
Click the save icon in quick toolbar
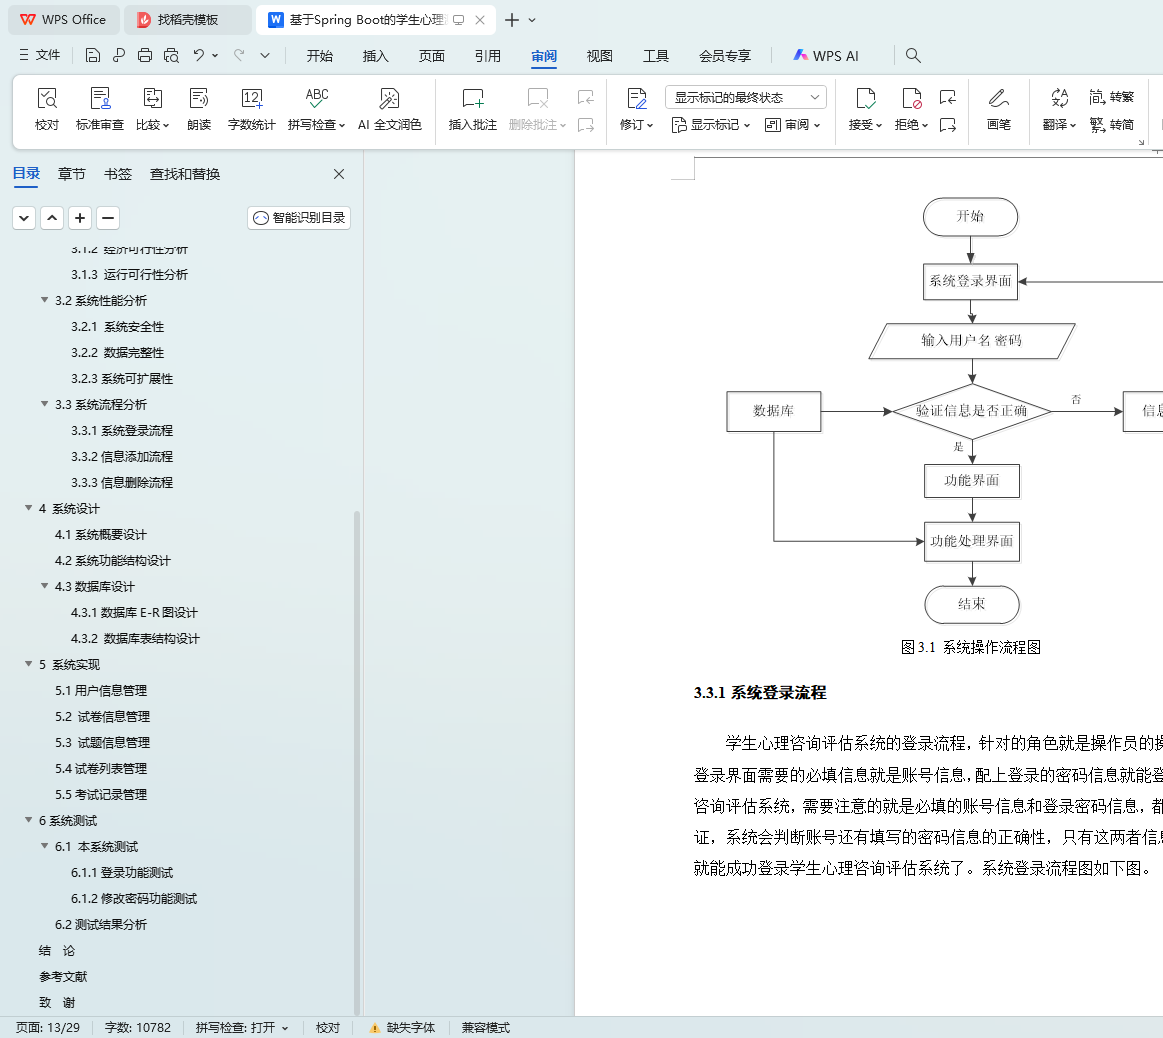[93, 56]
